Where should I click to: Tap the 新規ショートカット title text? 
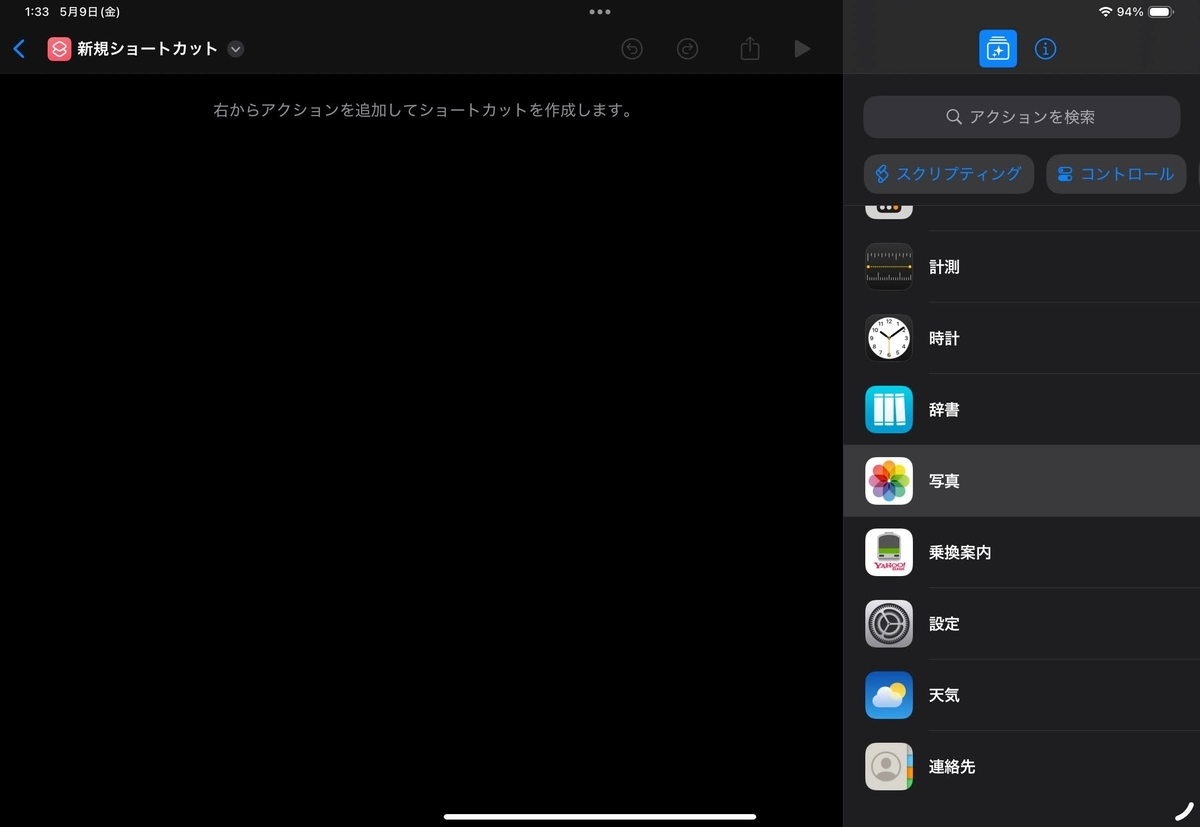click(147, 49)
